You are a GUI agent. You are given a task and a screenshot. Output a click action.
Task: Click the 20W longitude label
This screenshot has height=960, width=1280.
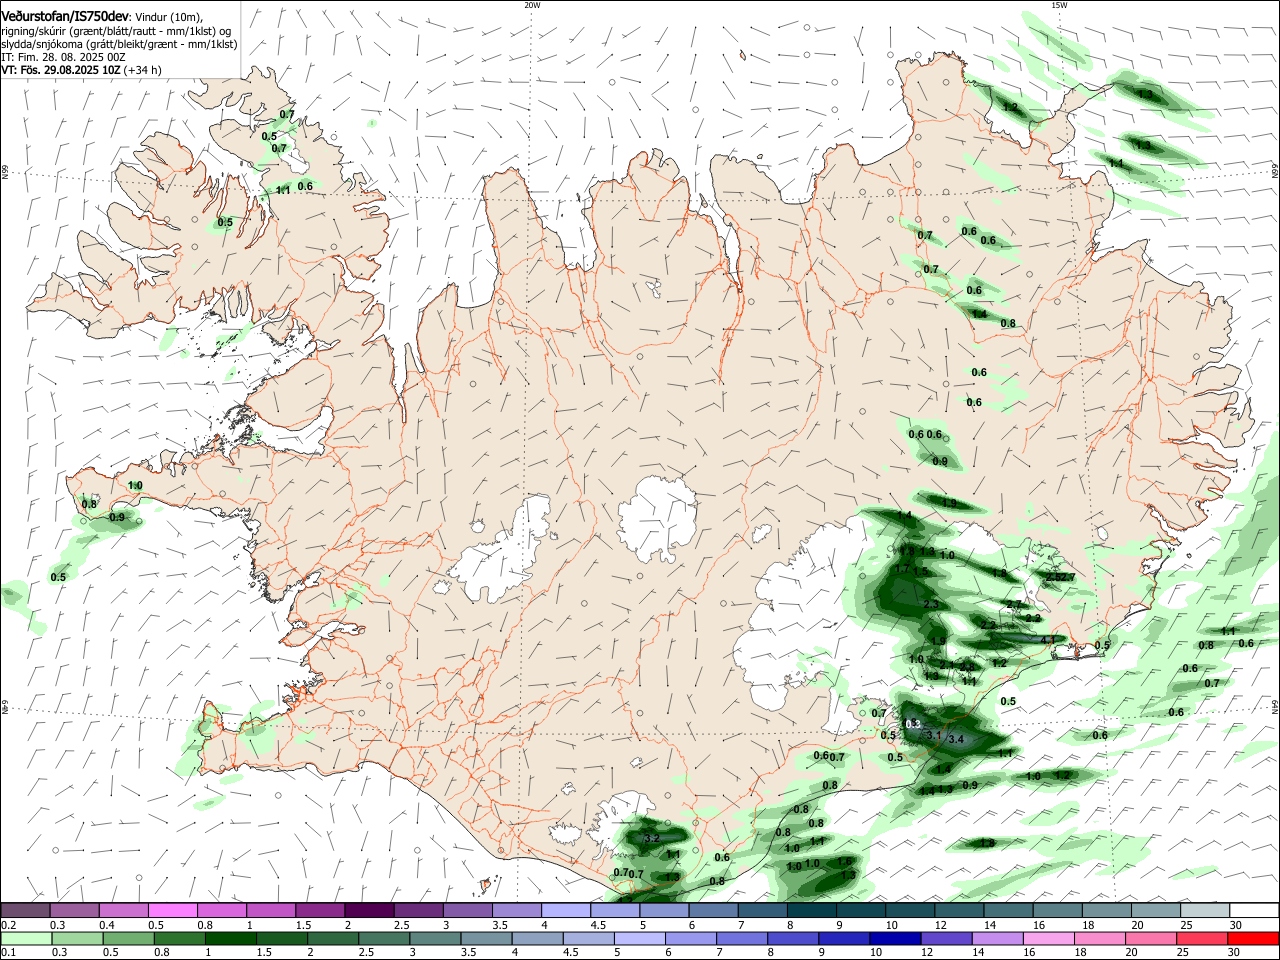pos(532,4)
